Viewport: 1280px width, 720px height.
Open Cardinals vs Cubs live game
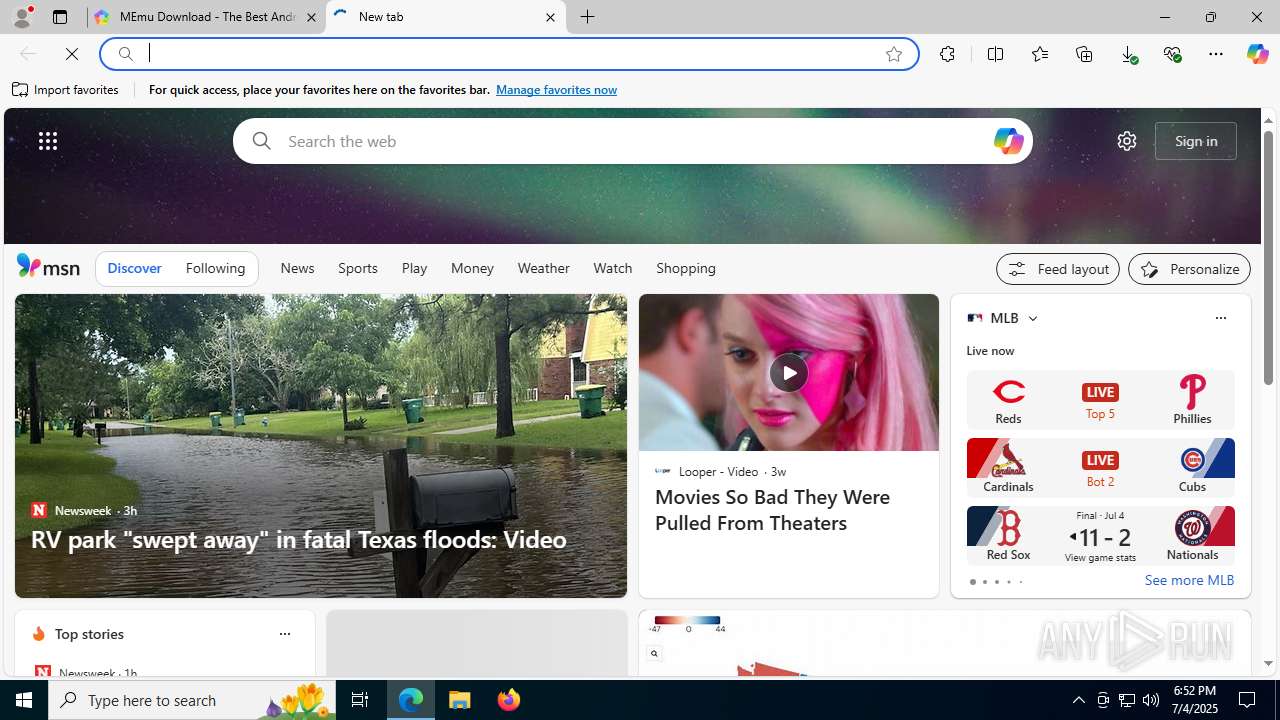[x=1100, y=467]
